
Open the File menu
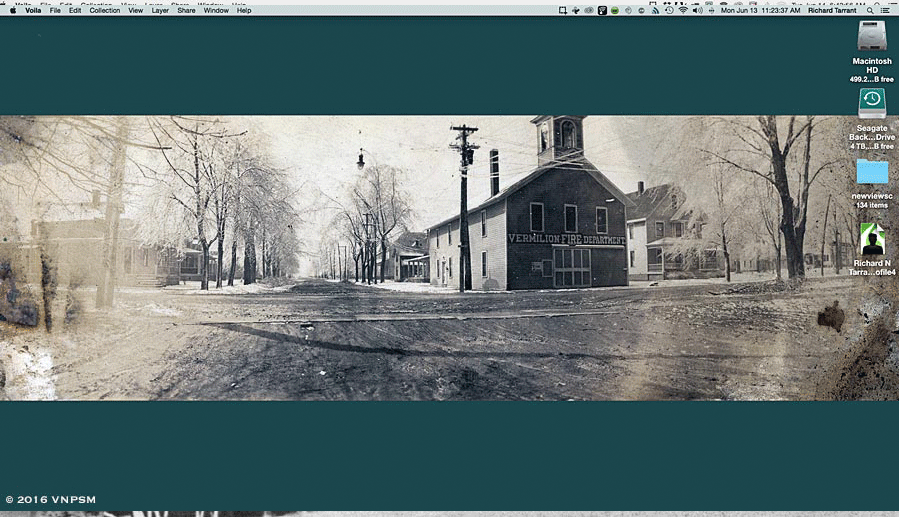click(x=55, y=10)
